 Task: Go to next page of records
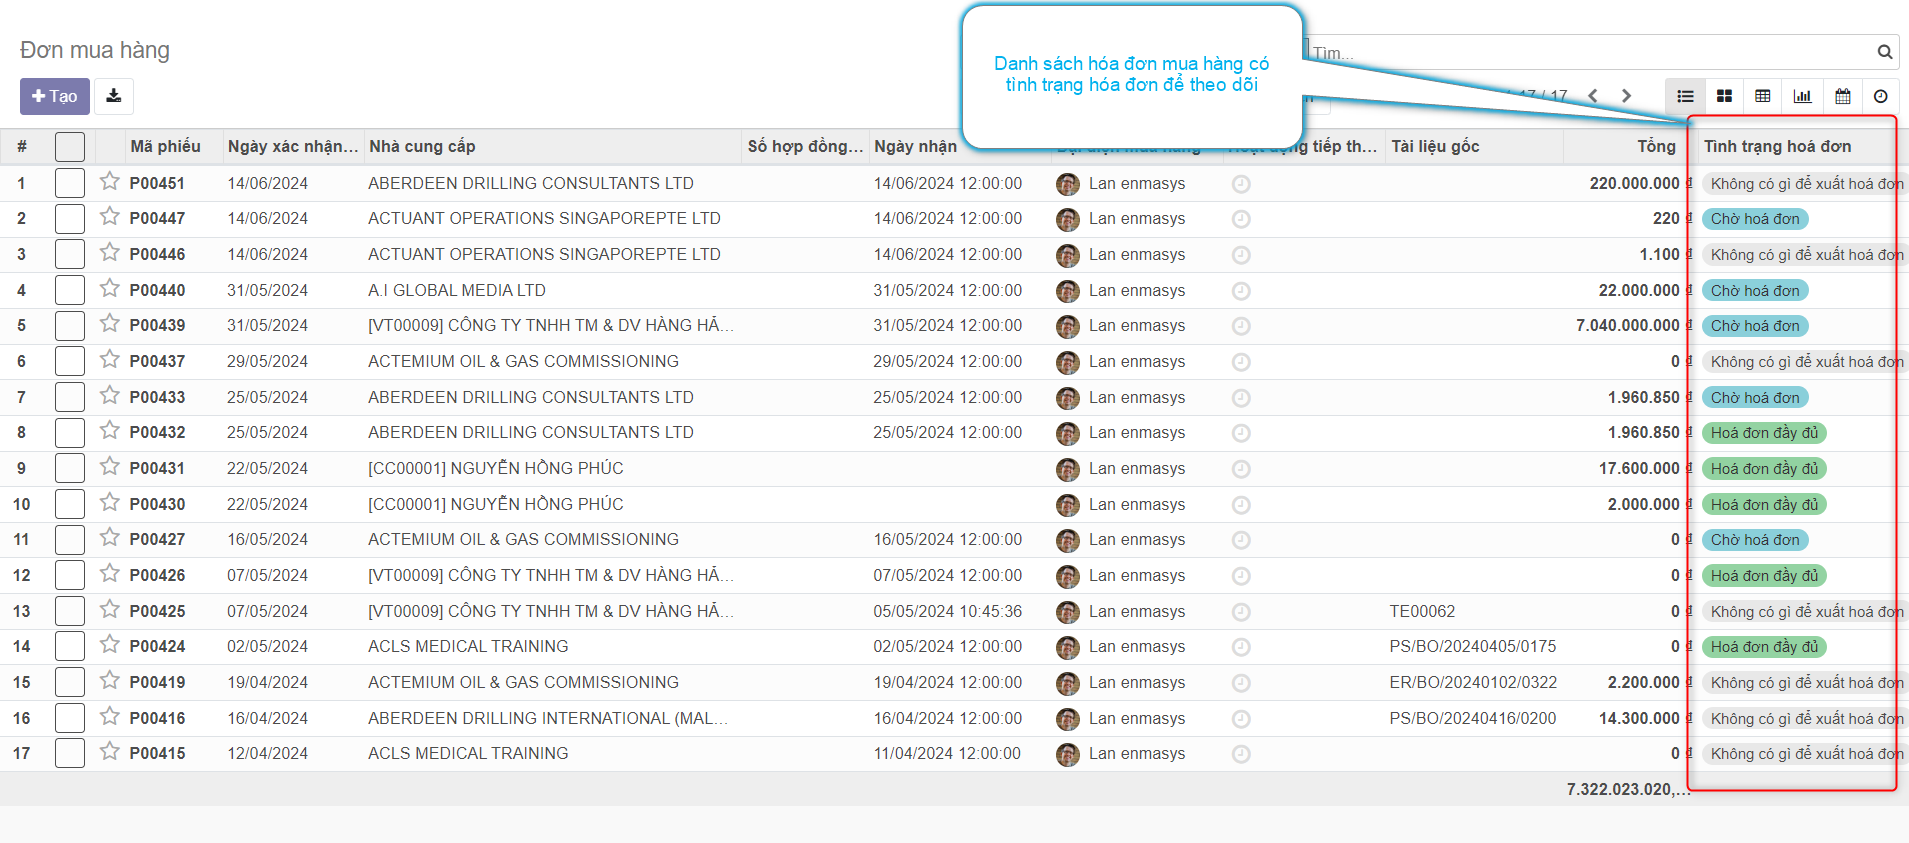[1626, 96]
